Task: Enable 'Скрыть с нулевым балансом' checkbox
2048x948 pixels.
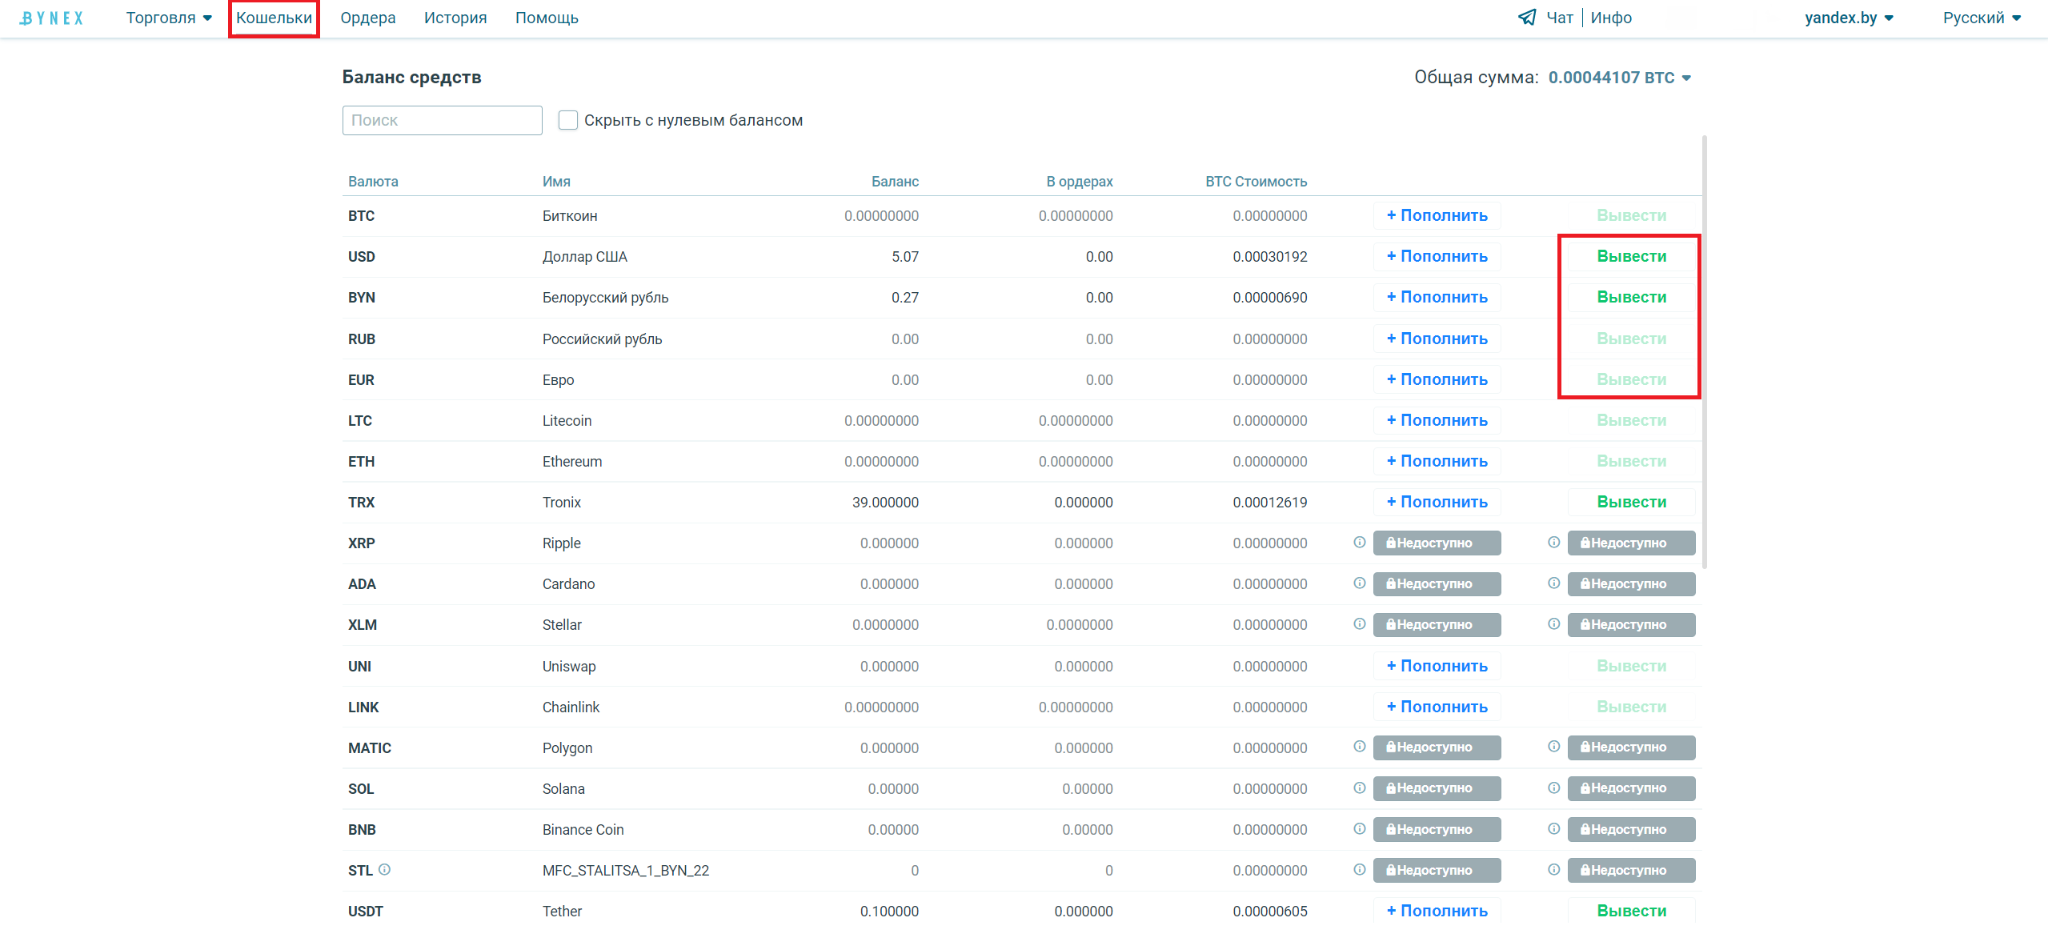Action: coord(568,120)
